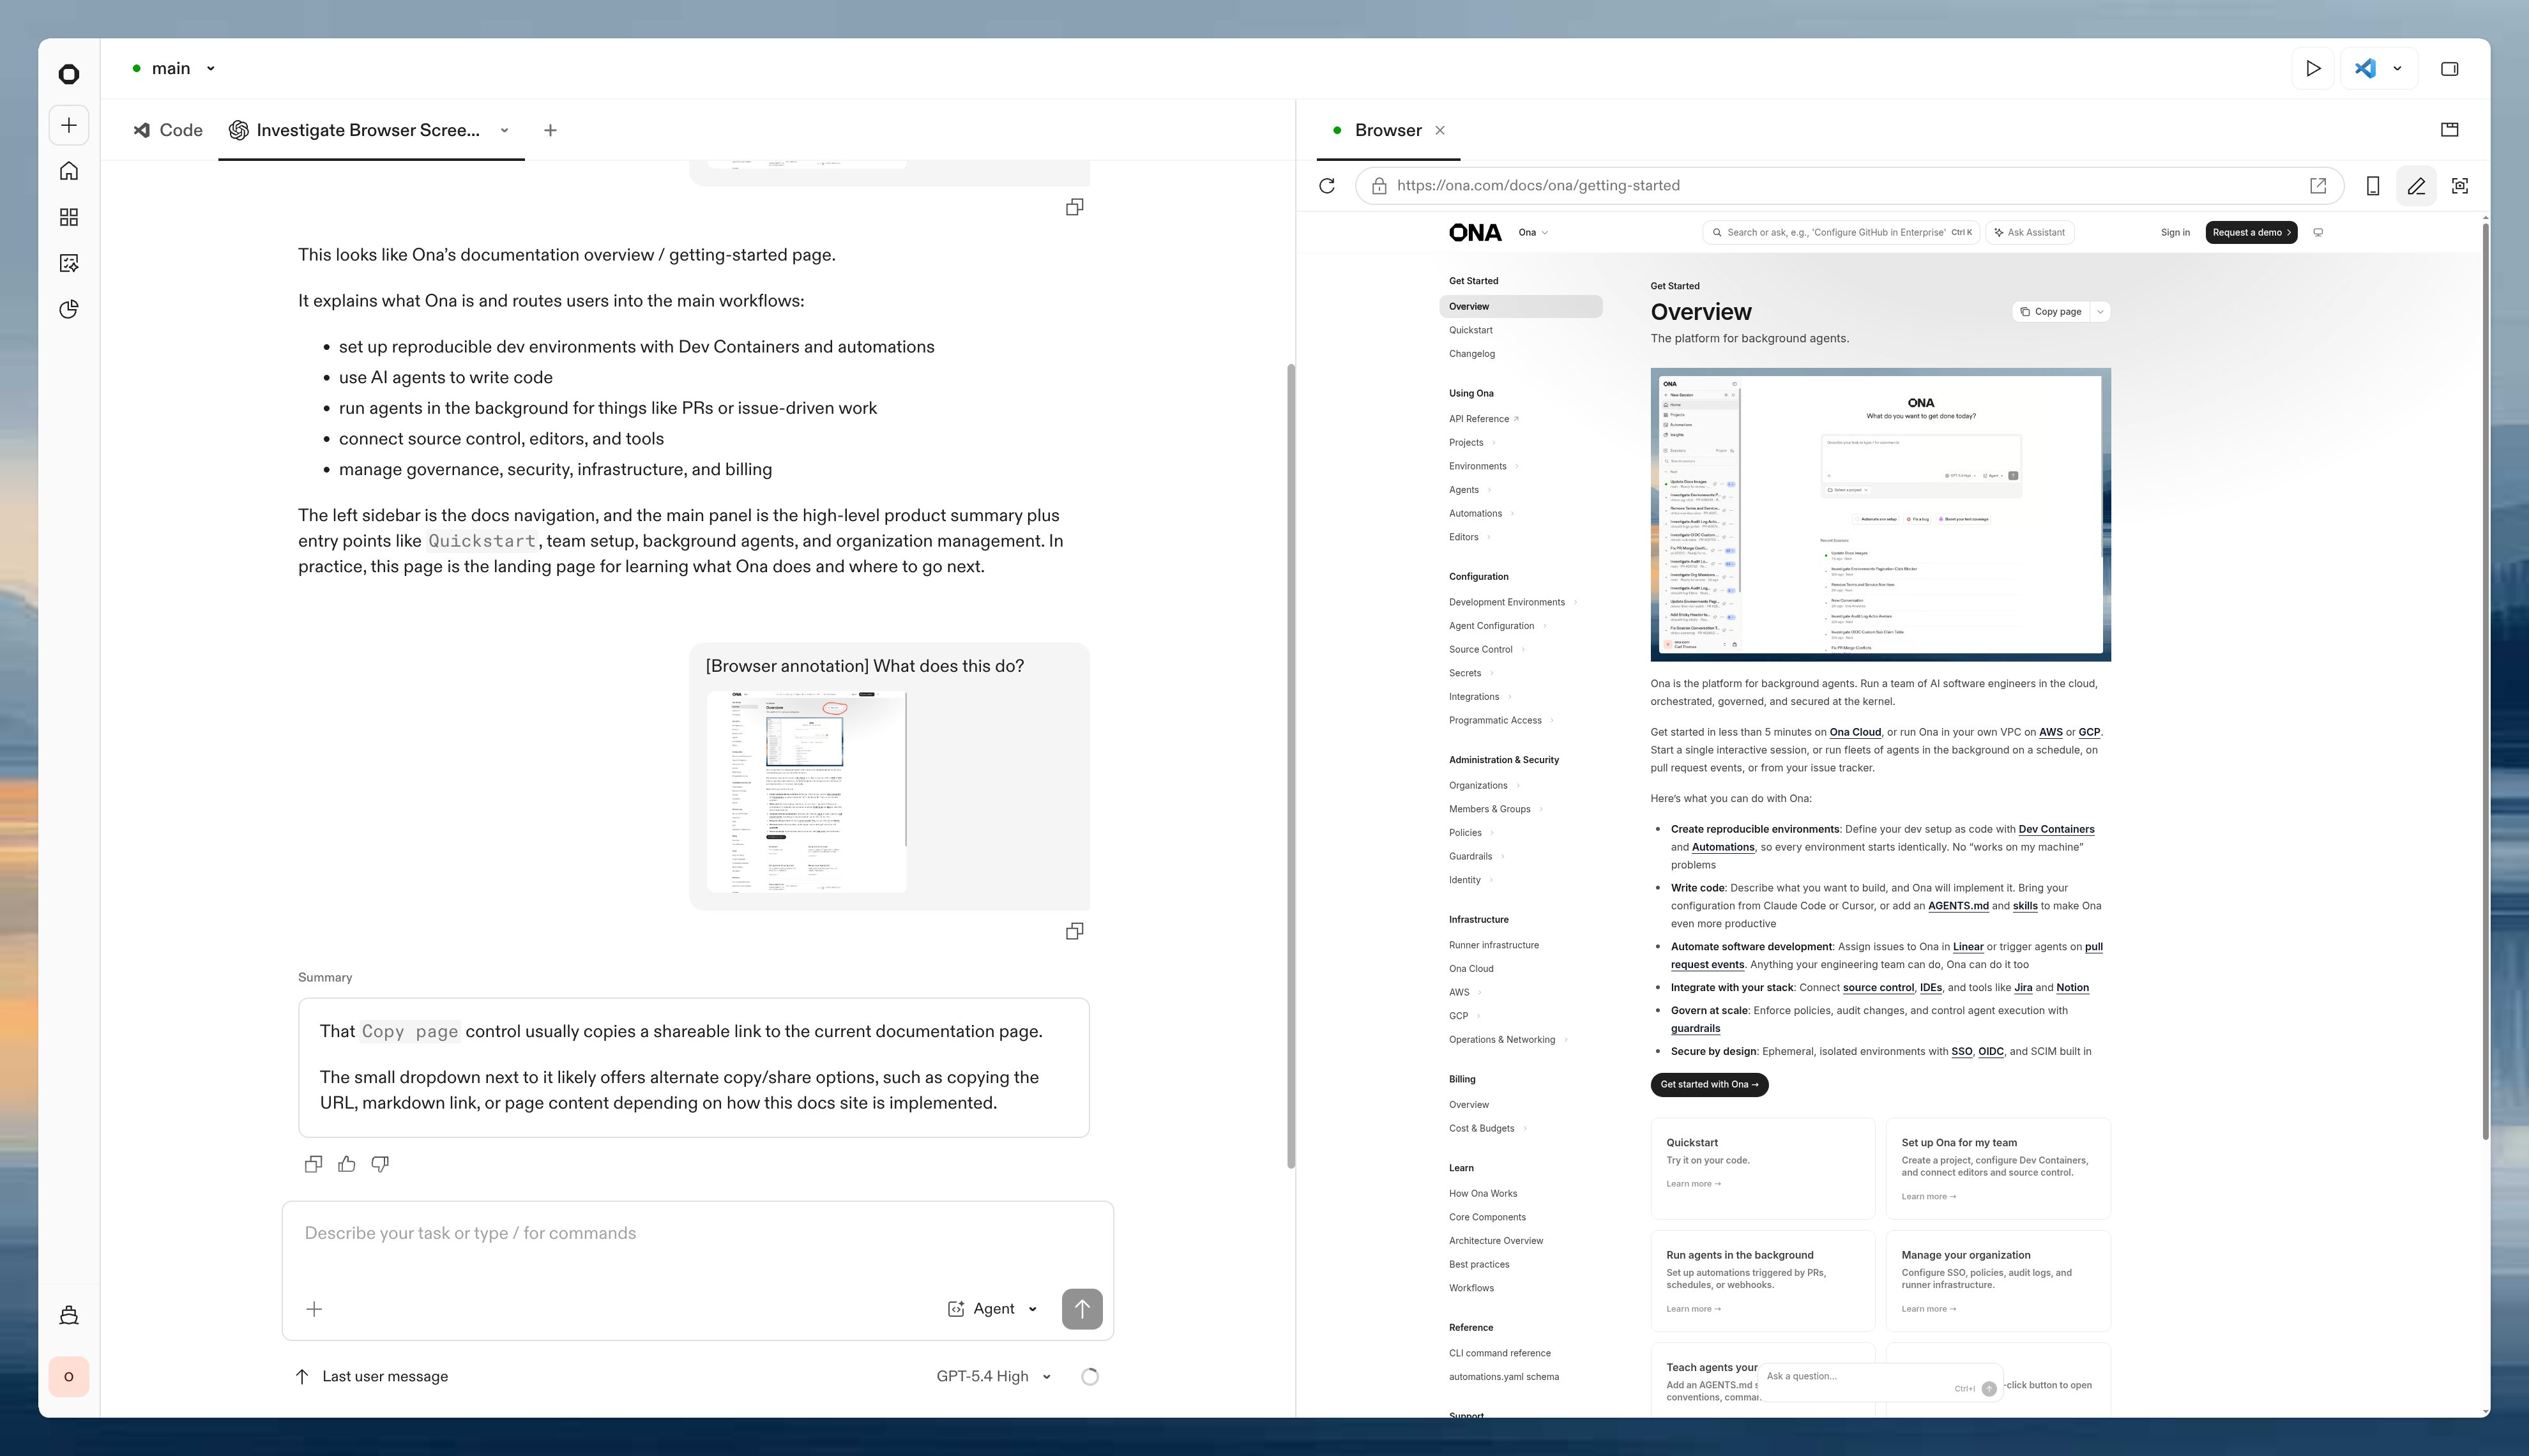
Task: Open the user avatar labeled O
Action: (69, 1376)
